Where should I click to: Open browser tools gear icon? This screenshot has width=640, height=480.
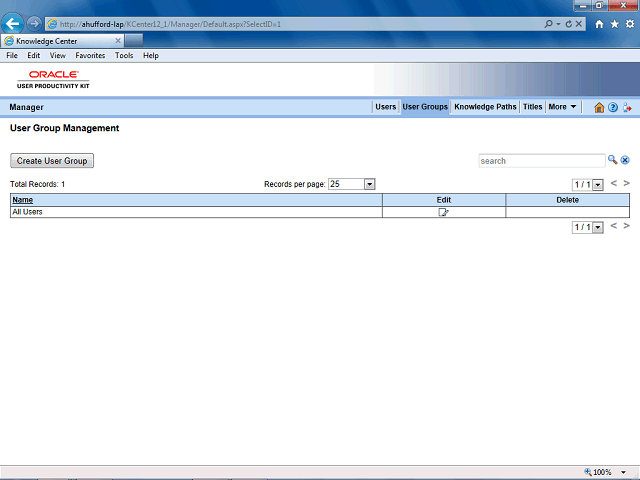tap(630, 24)
